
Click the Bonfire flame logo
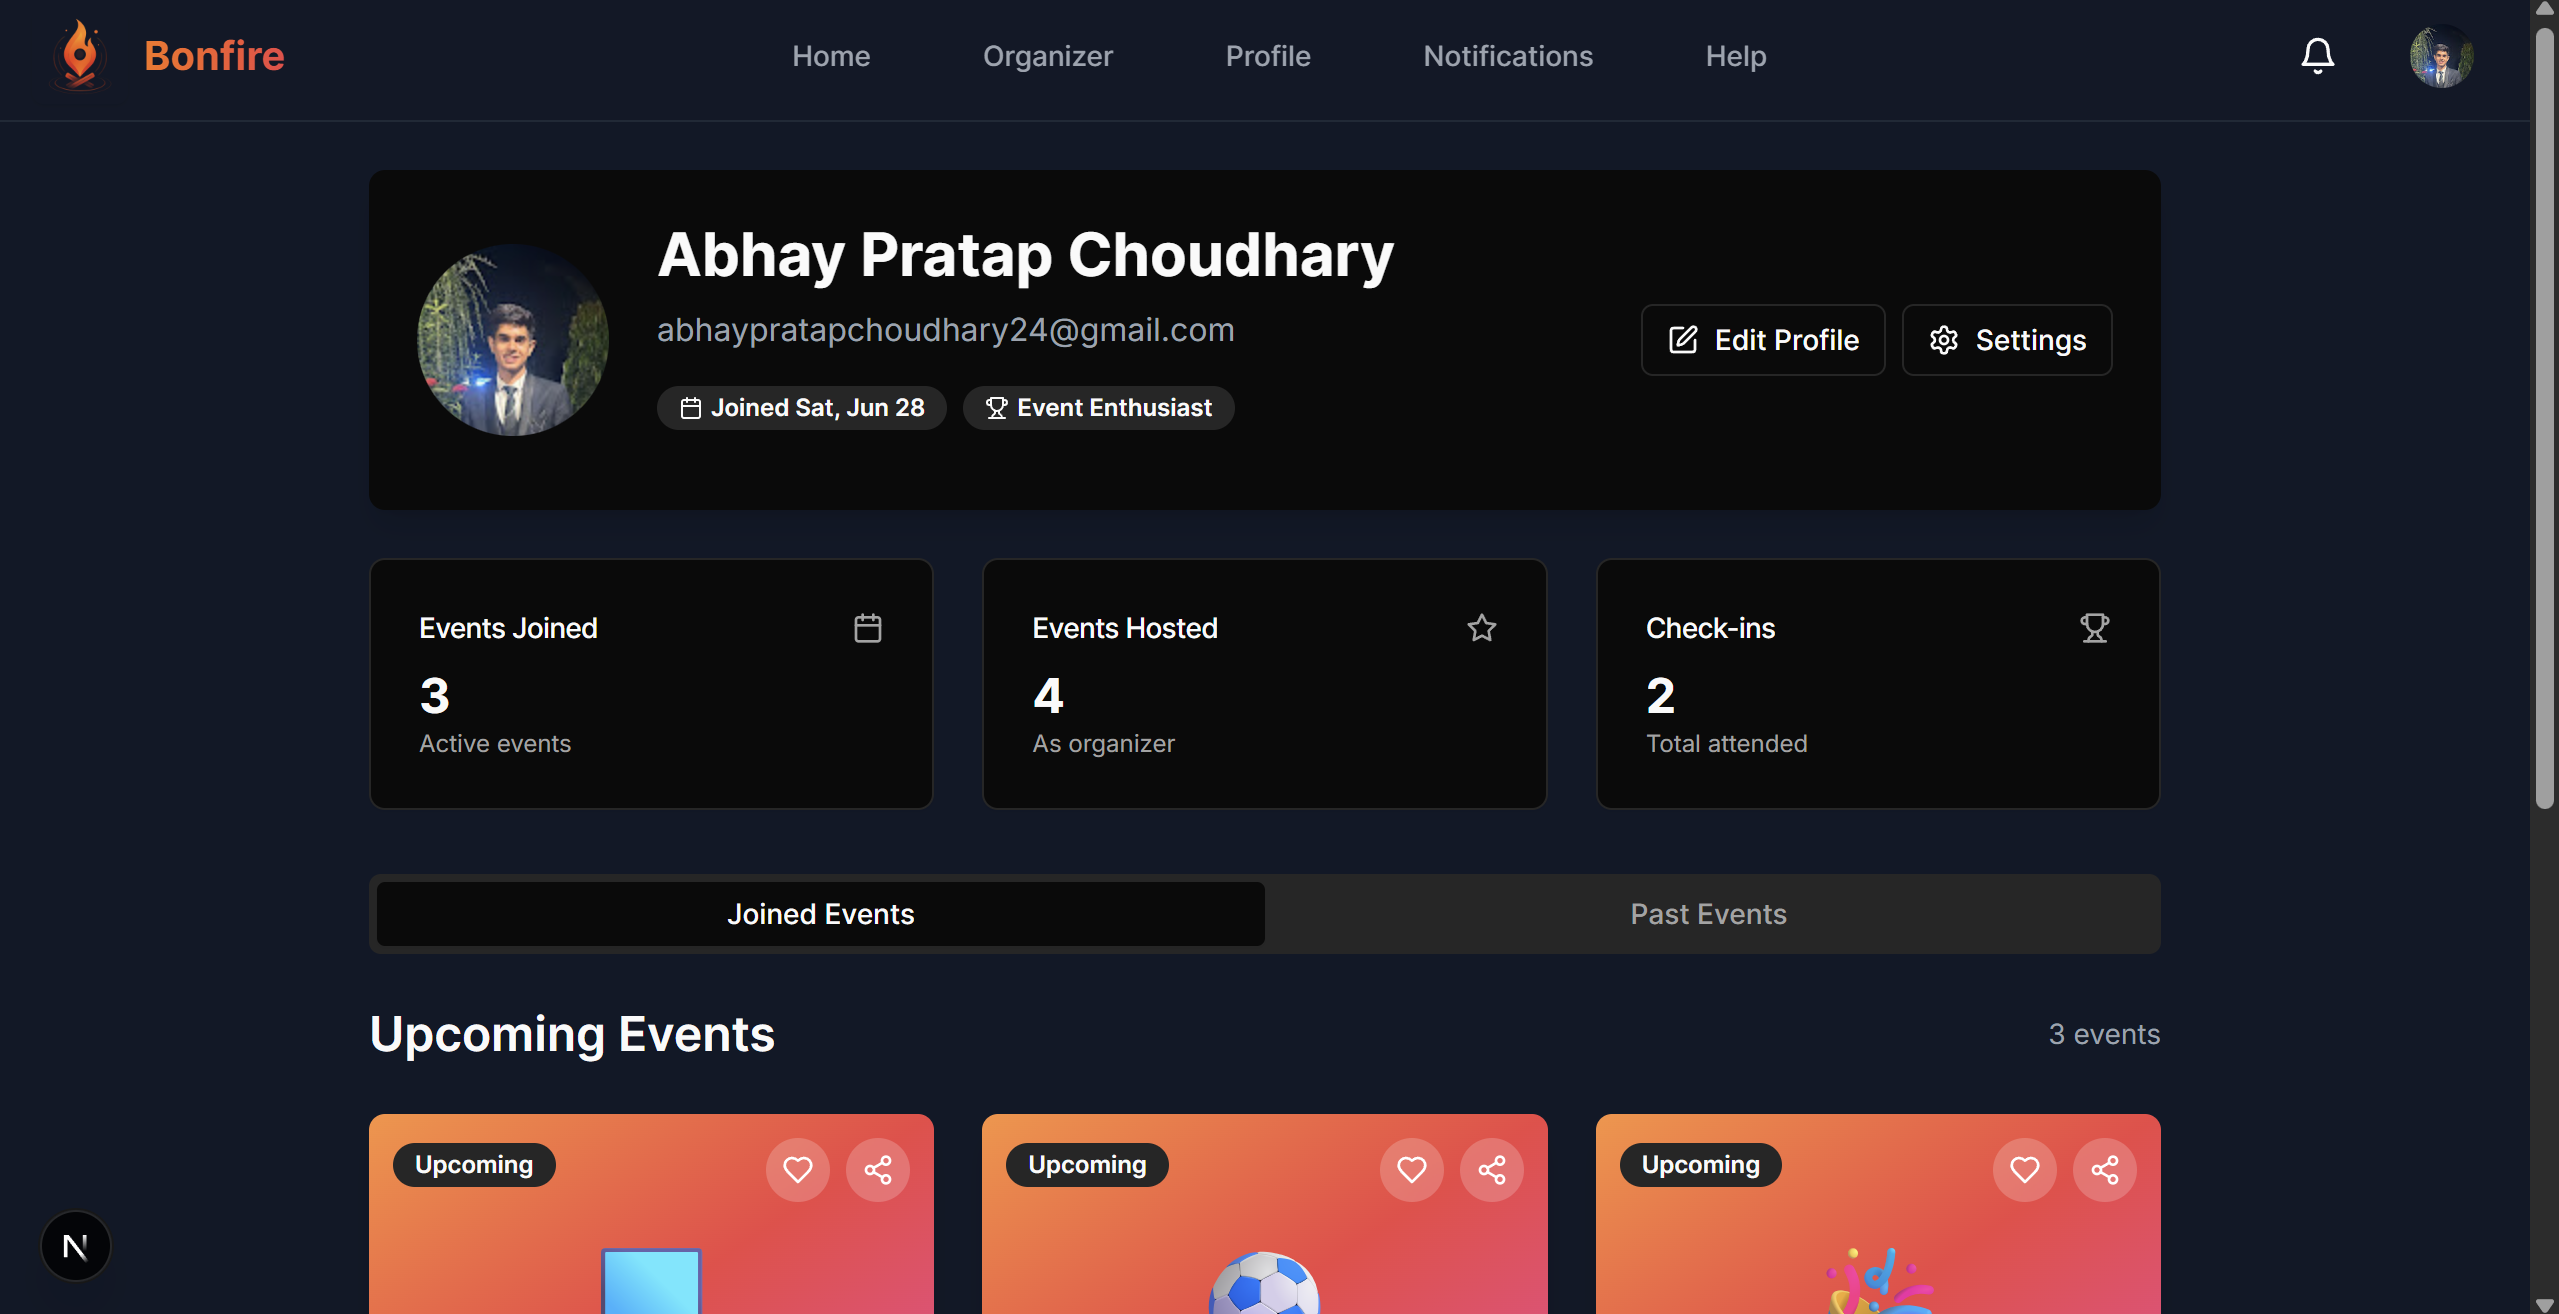(80, 56)
